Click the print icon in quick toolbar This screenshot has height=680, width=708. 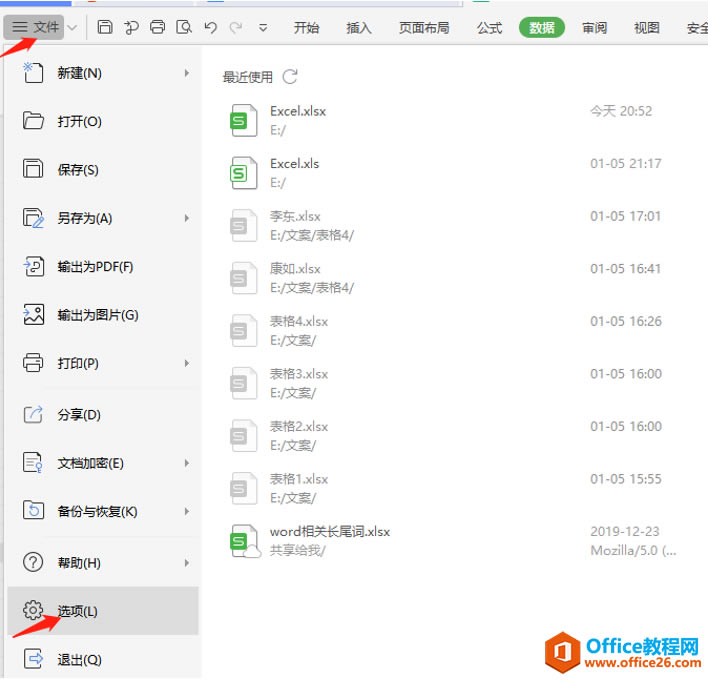157,27
